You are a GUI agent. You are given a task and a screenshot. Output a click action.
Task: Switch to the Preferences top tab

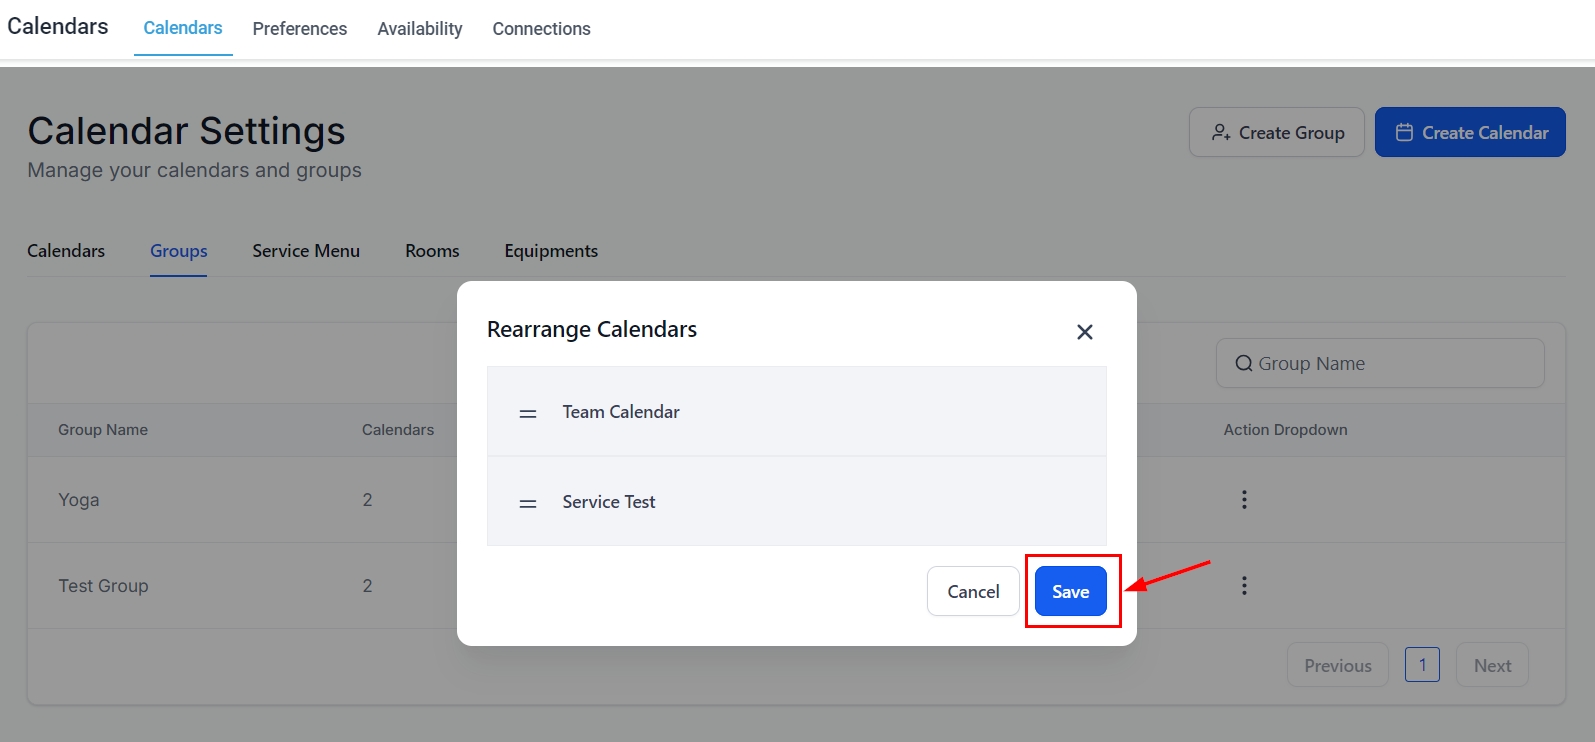tap(299, 29)
